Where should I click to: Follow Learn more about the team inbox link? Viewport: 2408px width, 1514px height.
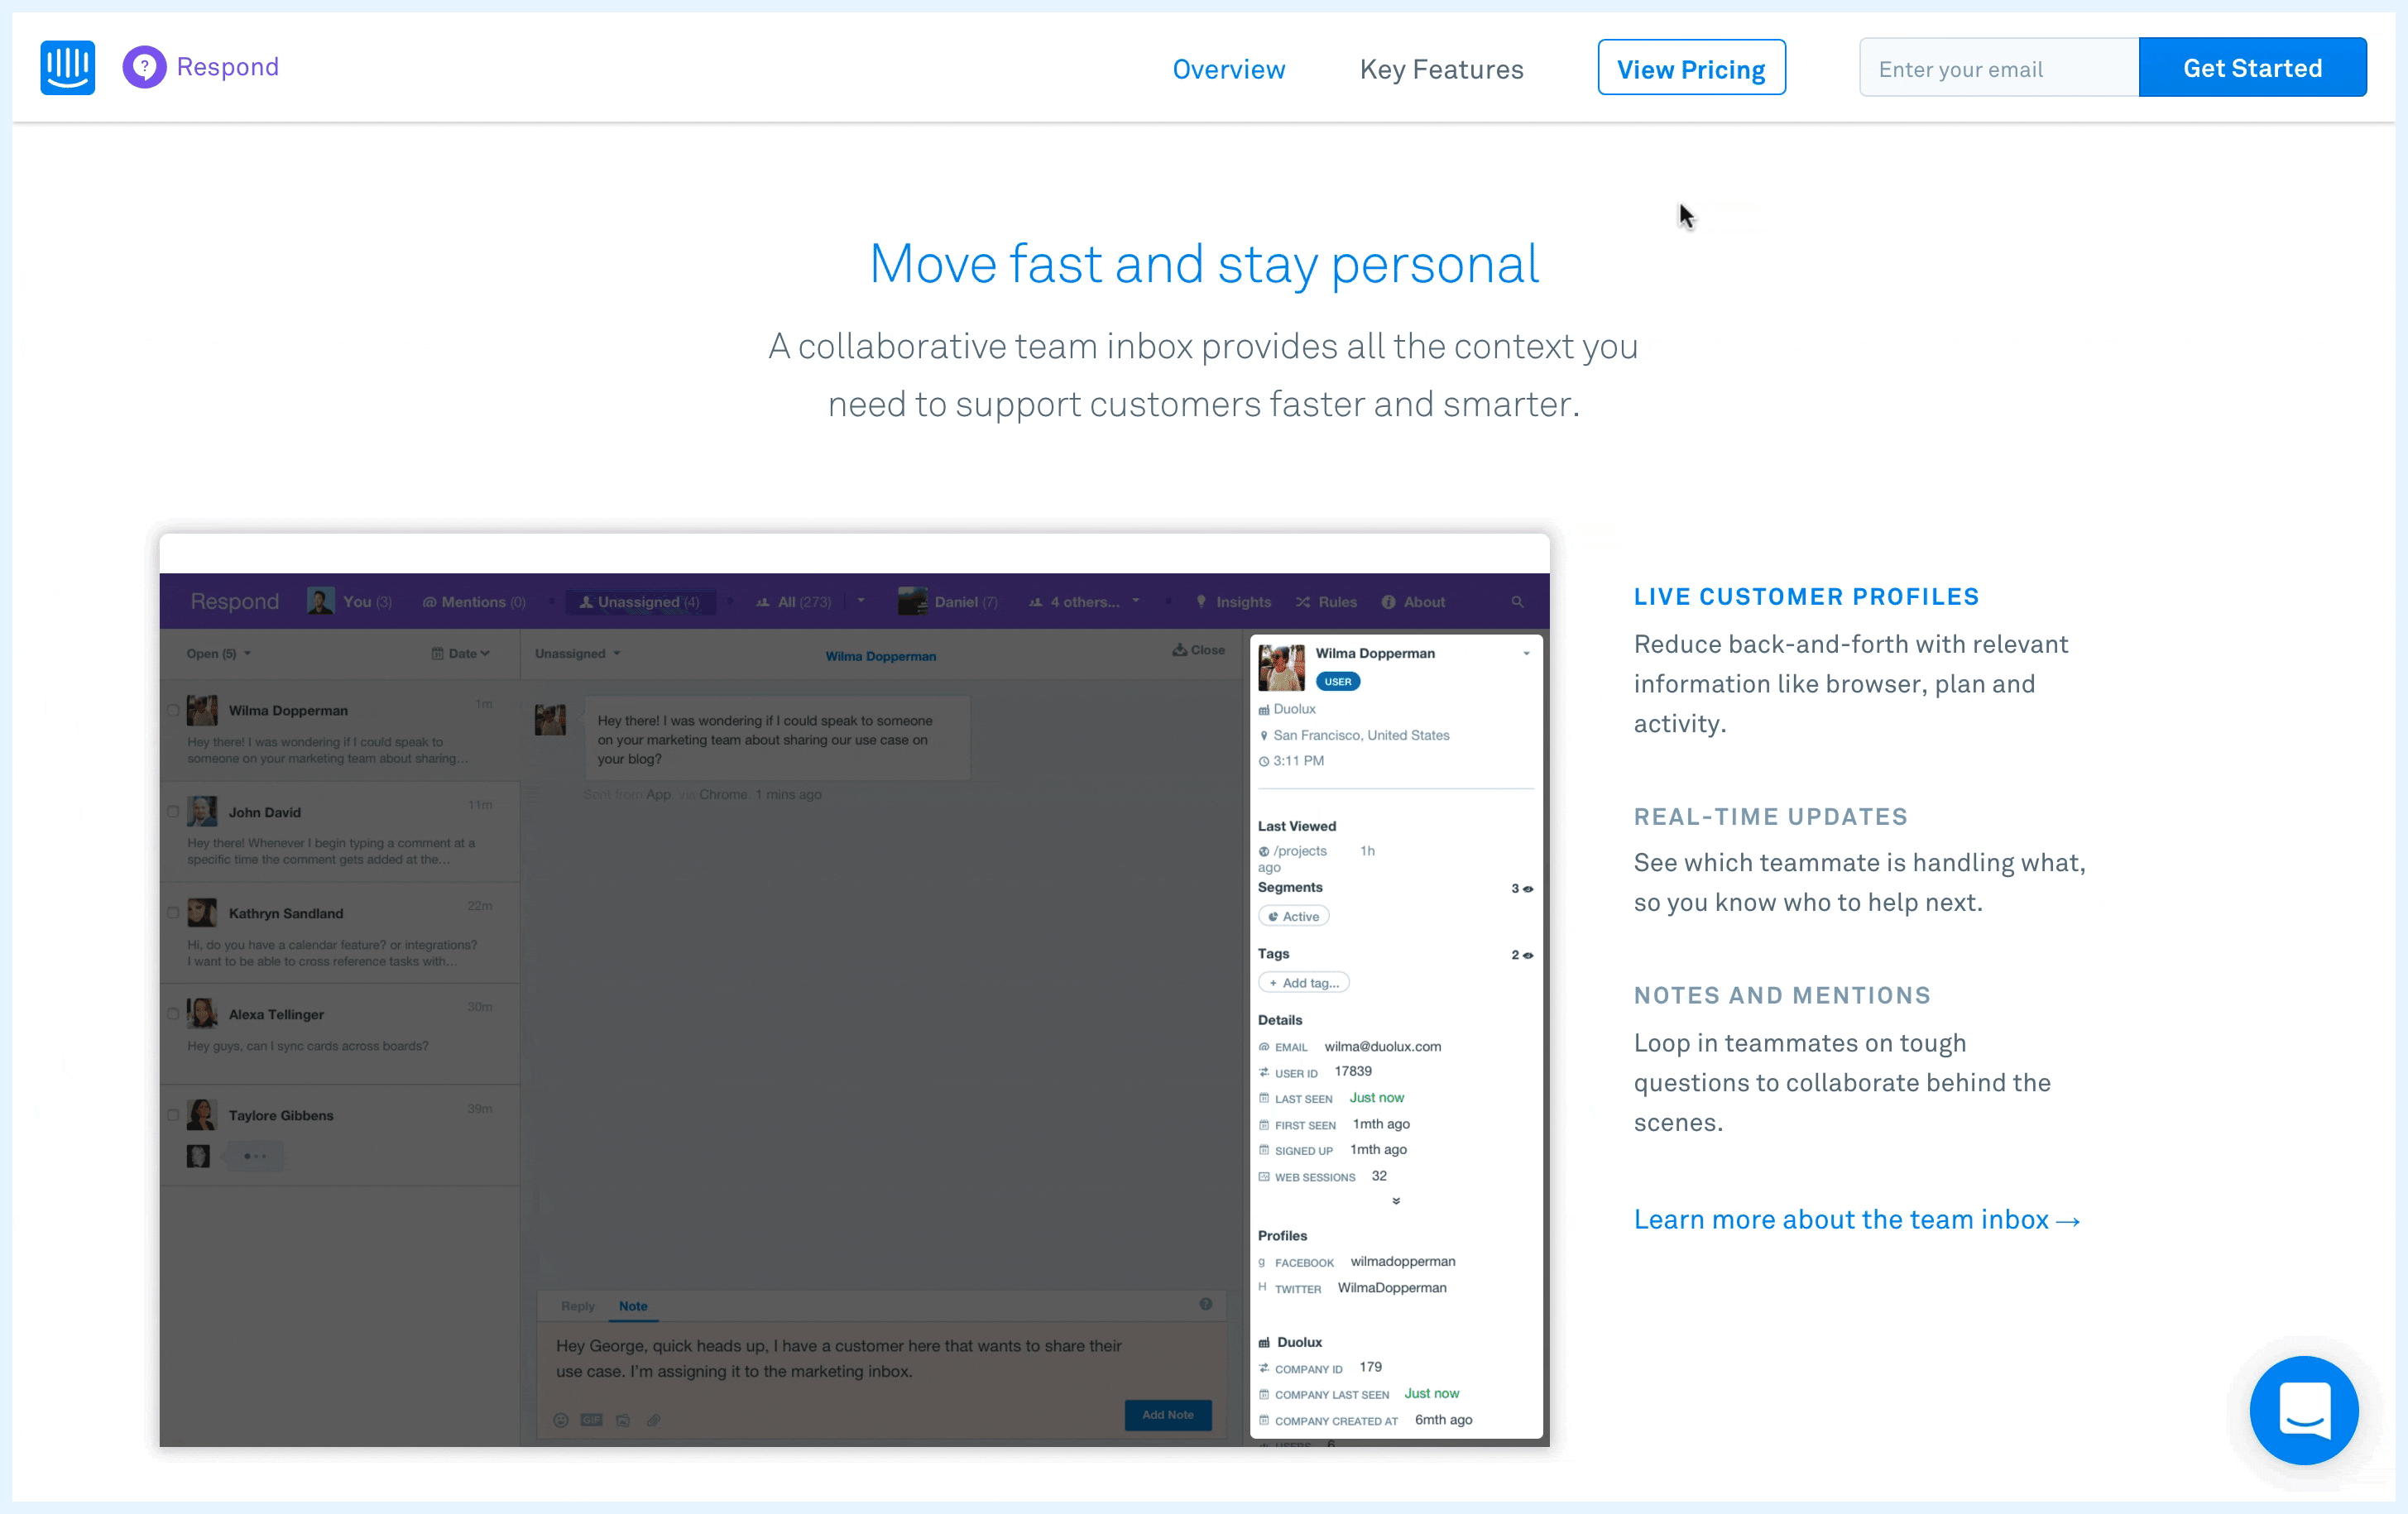point(1856,1220)
